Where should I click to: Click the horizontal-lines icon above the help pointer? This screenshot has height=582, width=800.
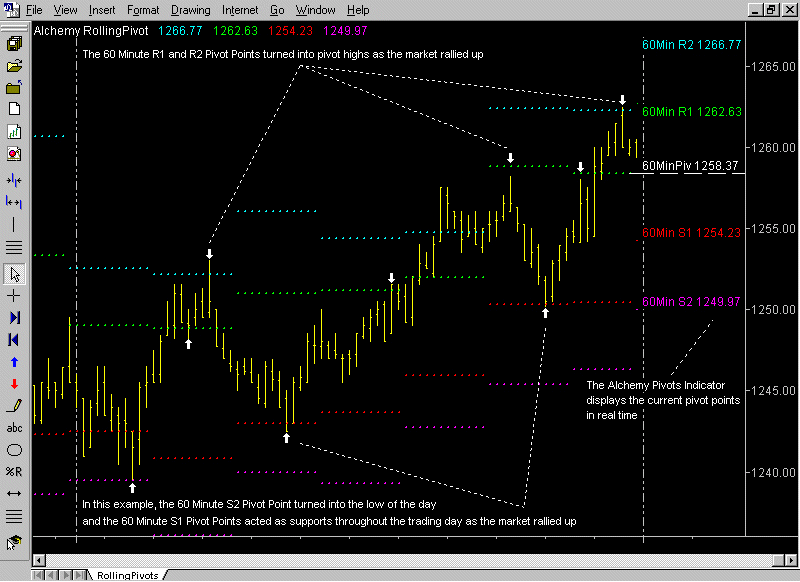(x=14, y=516)
